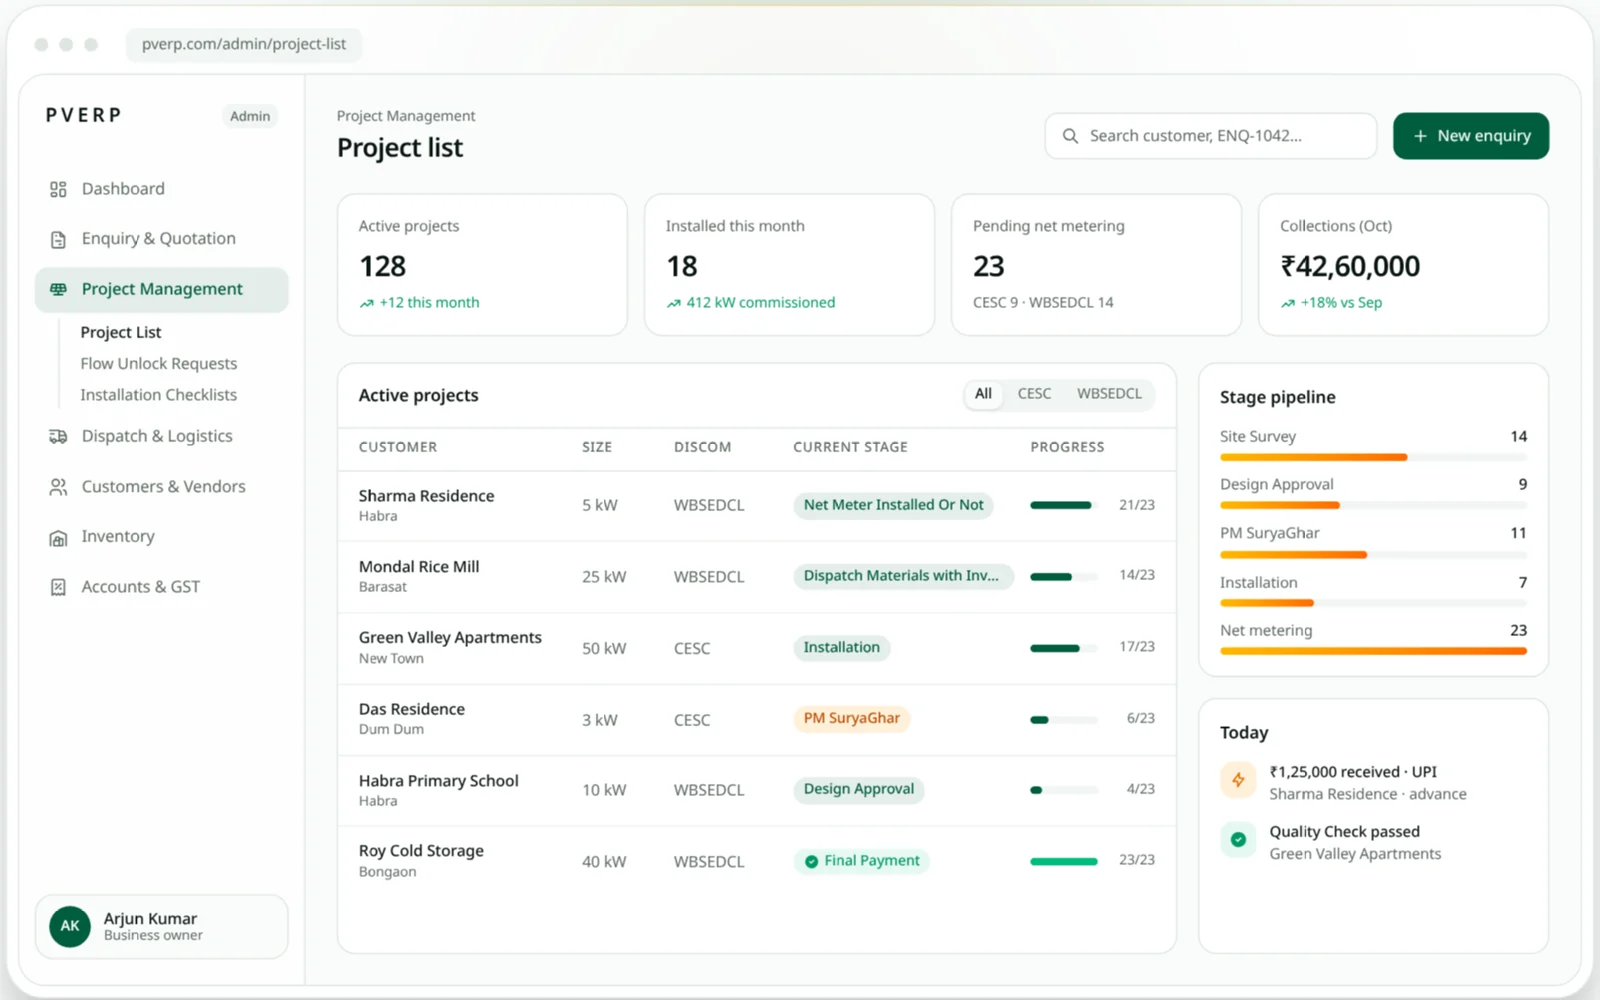Click the lightning icon beside UPI payment
Viewport: 1600px width, 1000px height.
(1238, 780)
